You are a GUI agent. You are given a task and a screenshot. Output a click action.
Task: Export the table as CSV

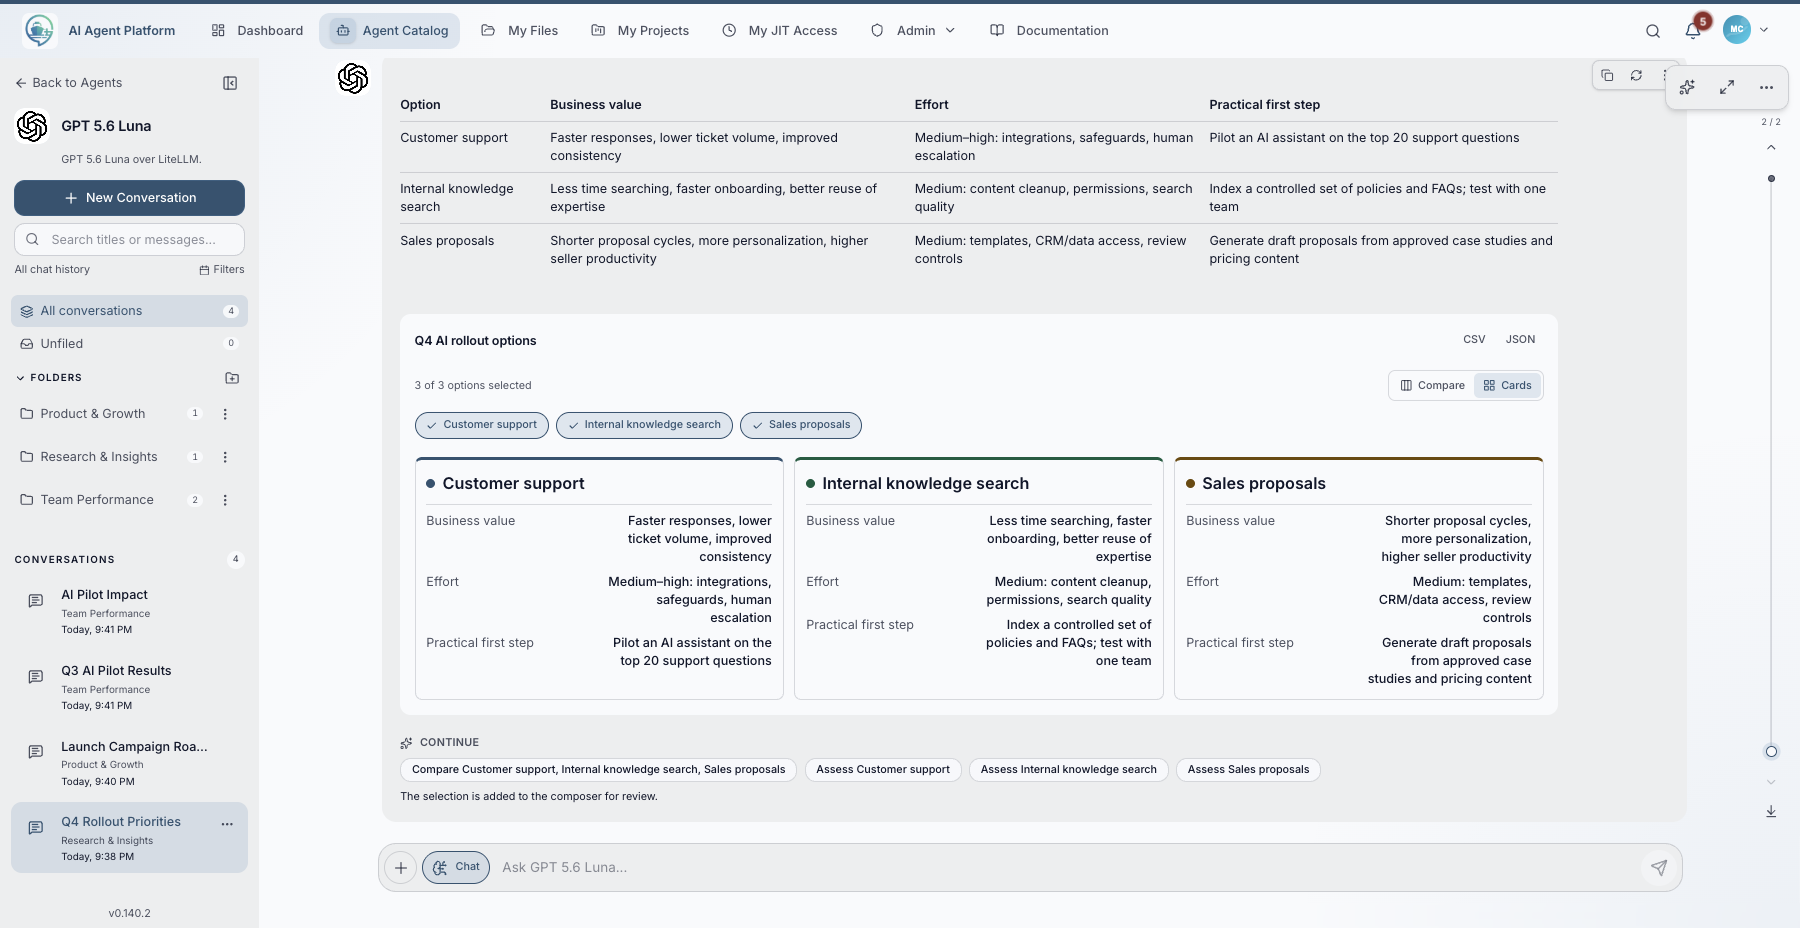click(x=1474, y=340)
